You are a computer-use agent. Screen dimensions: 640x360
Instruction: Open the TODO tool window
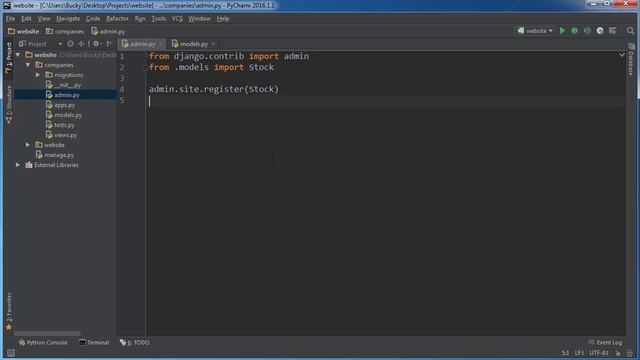[135, 342]
